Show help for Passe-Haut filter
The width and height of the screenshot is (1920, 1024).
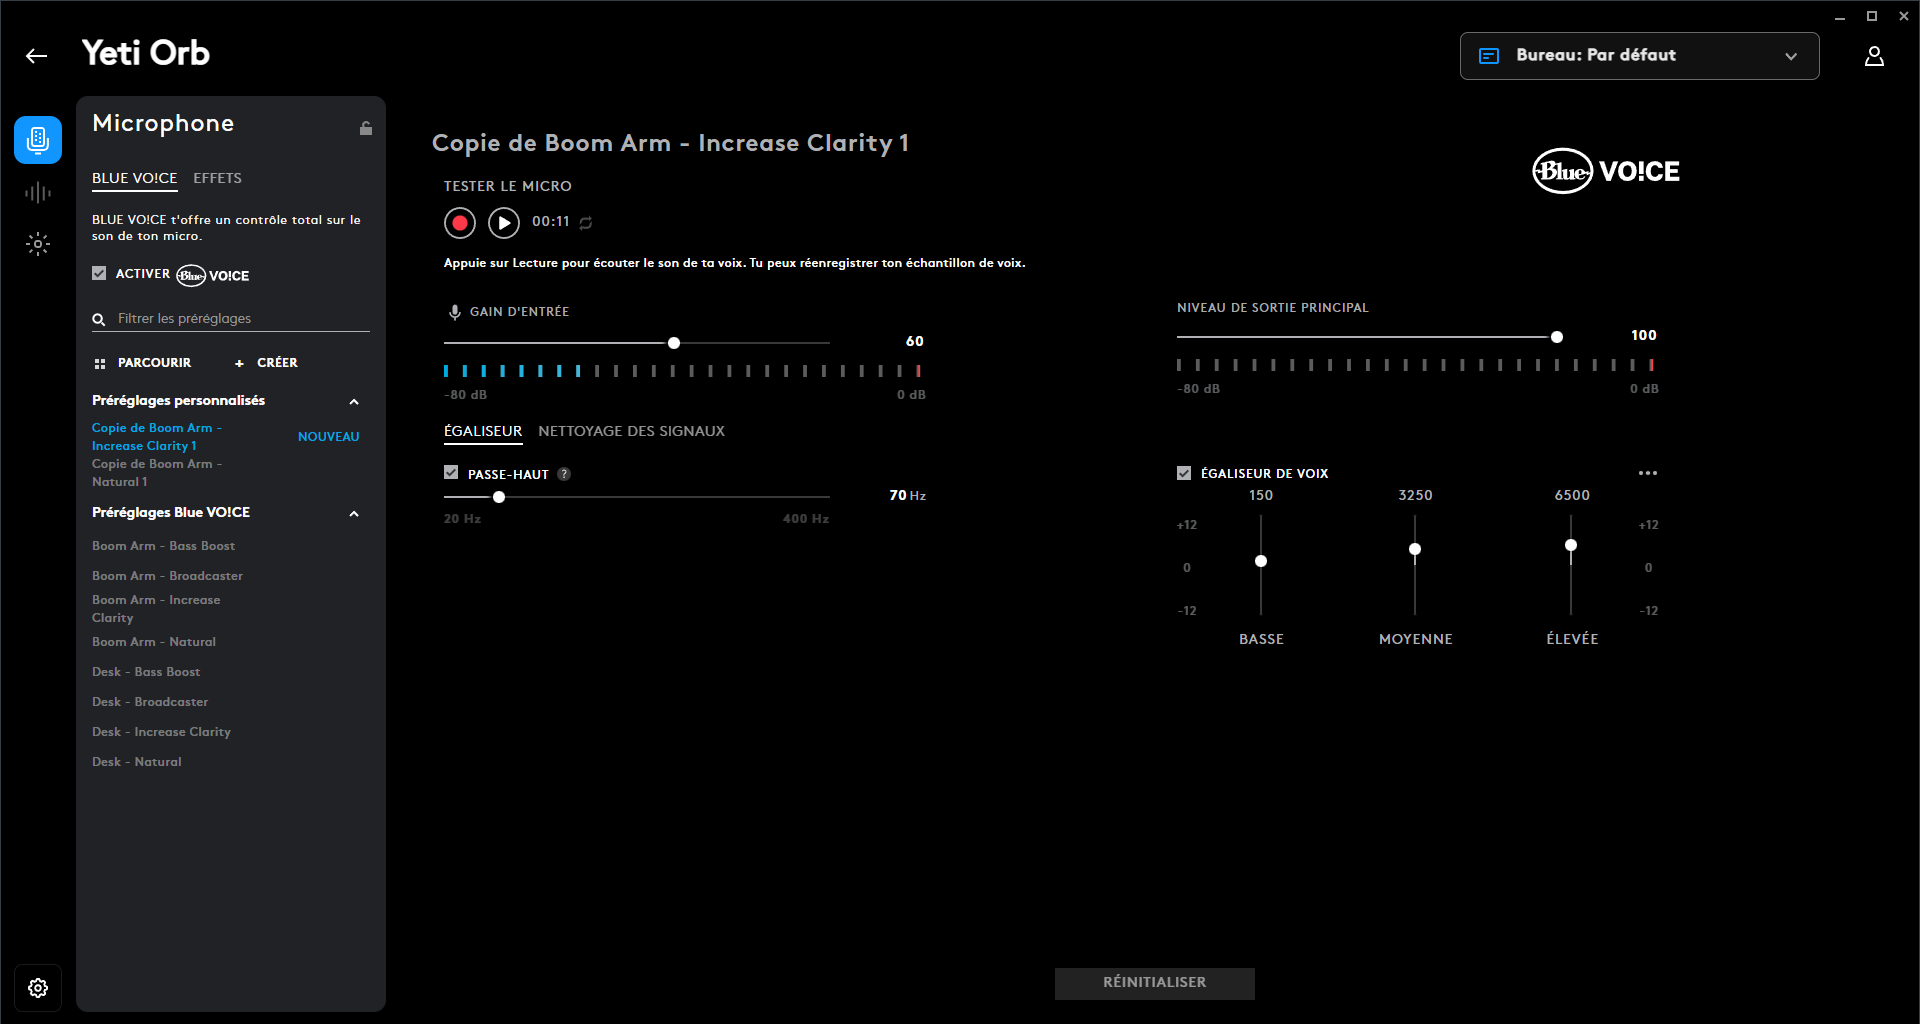[x=564, y=474]
